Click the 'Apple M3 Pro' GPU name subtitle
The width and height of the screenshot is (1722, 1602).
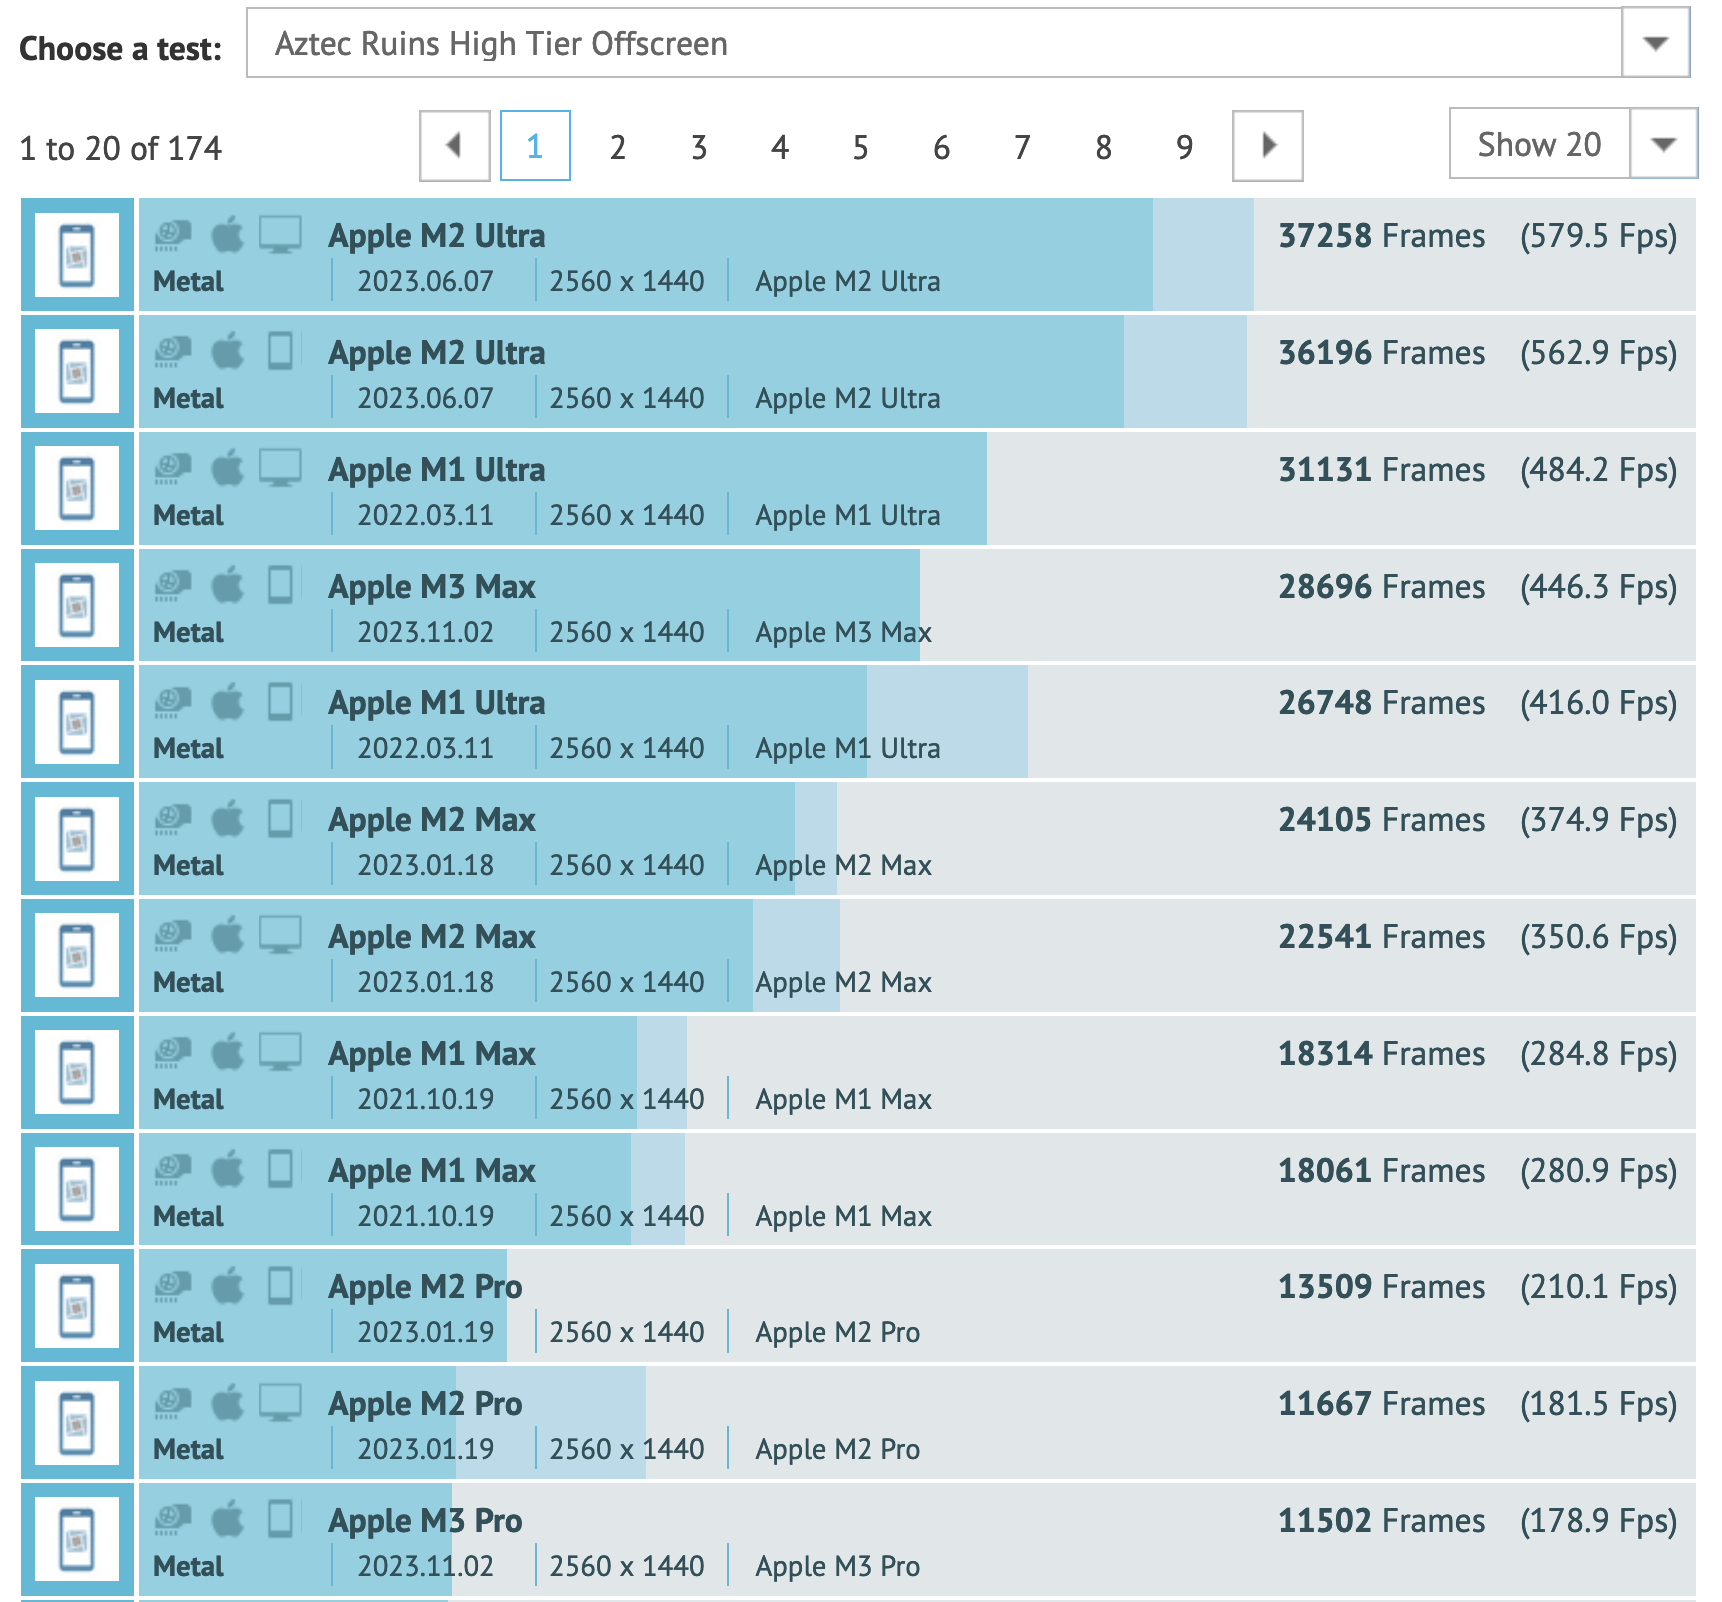(838, 1566)
